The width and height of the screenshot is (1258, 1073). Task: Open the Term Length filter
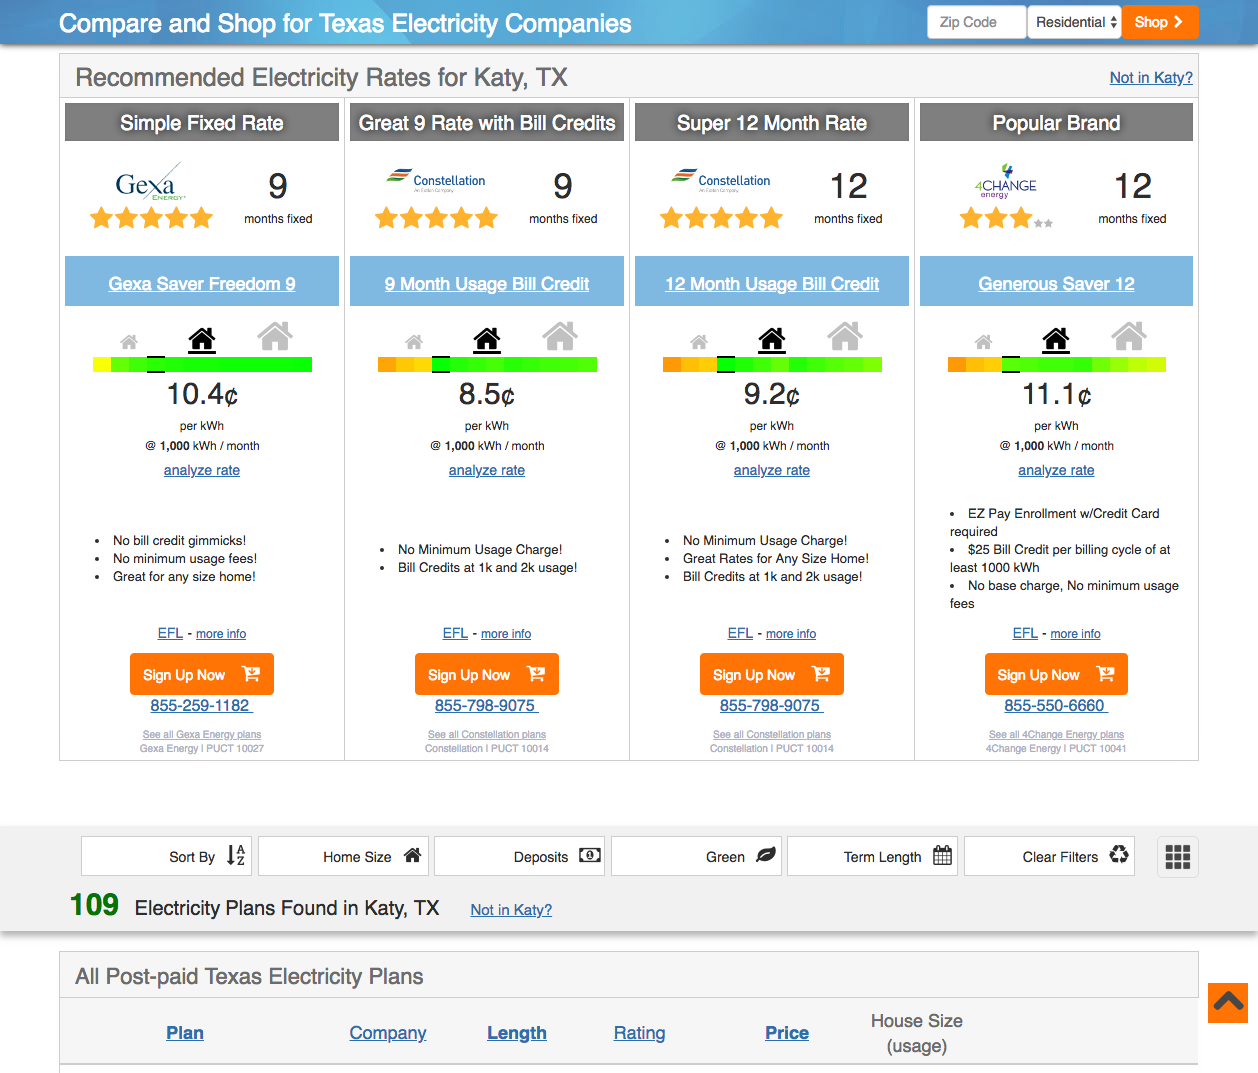point(872,857)
